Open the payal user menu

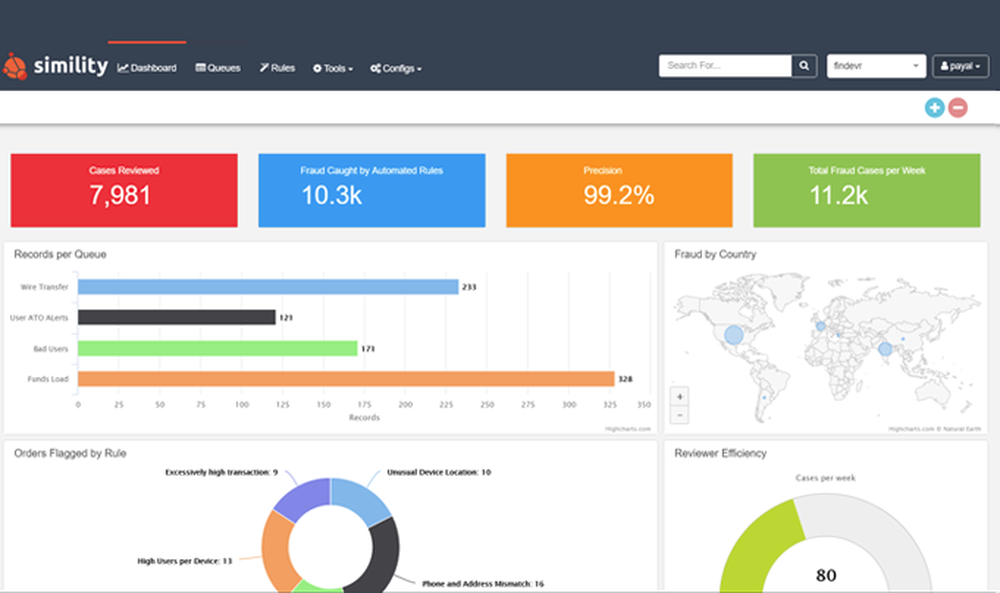tap(960, 66)
